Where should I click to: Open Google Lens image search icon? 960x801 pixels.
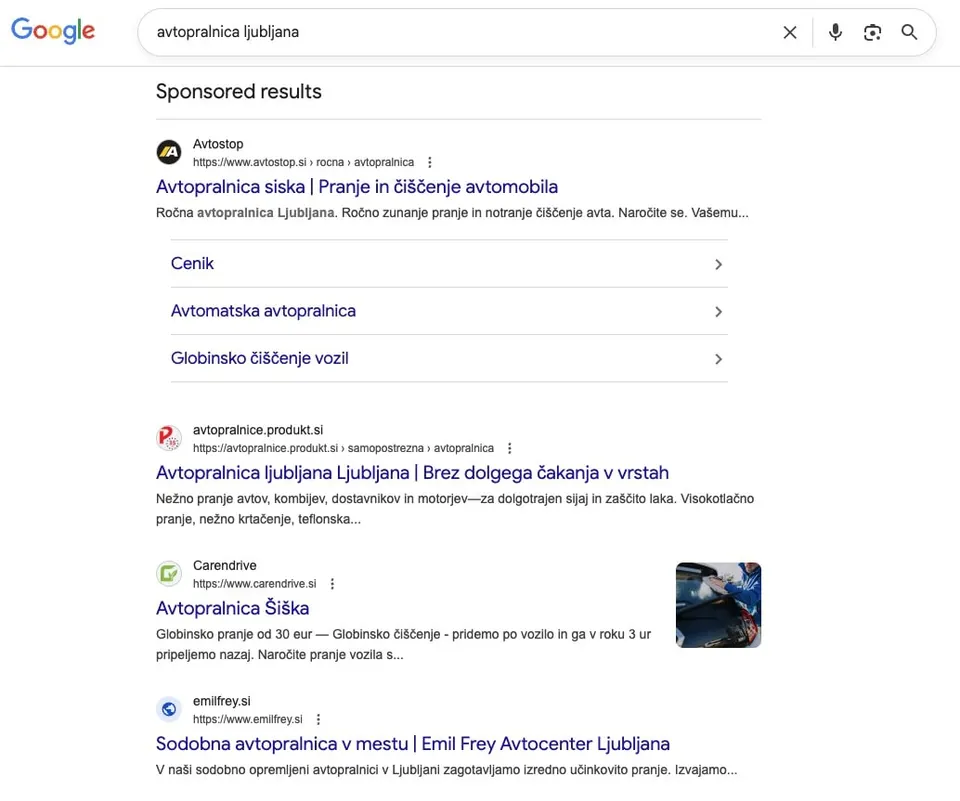point(872,32)
